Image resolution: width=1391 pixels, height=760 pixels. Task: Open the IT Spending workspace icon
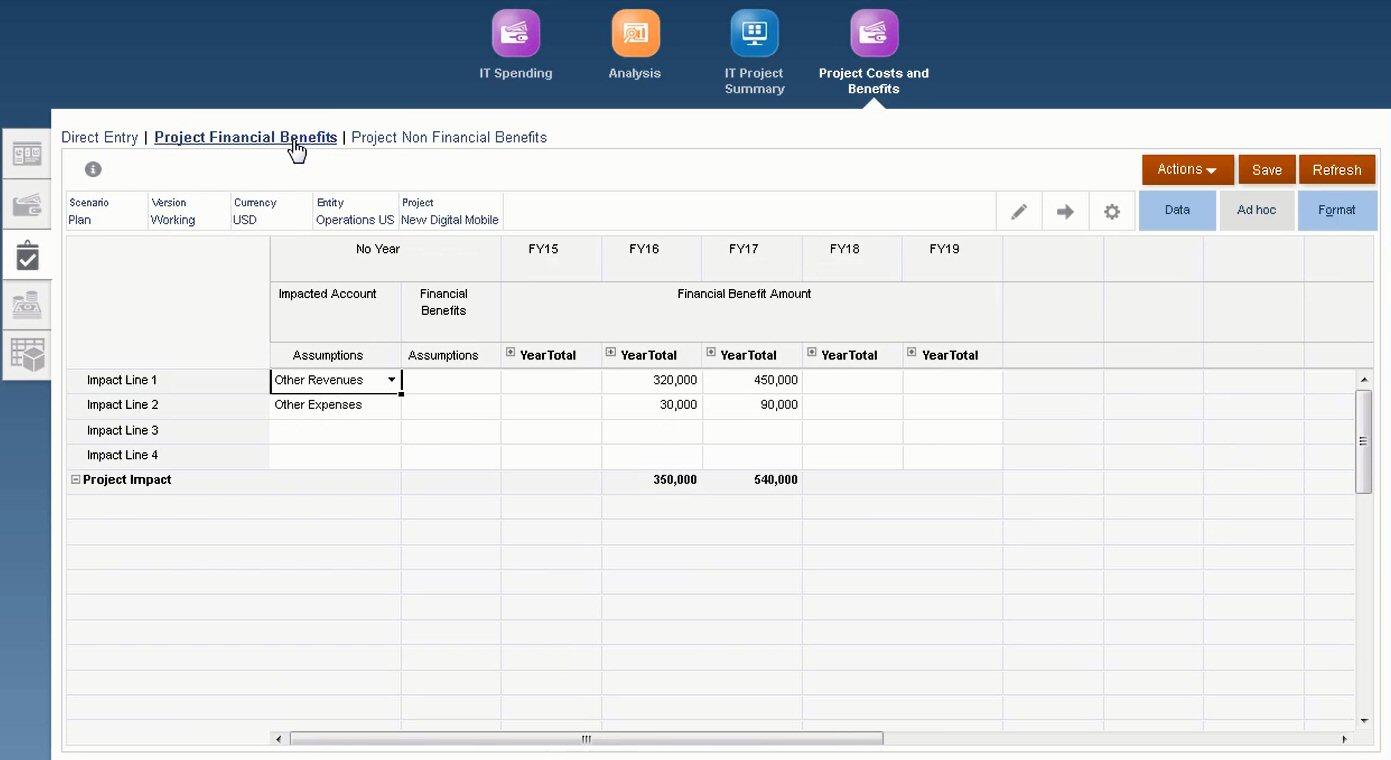click(515, 32)
